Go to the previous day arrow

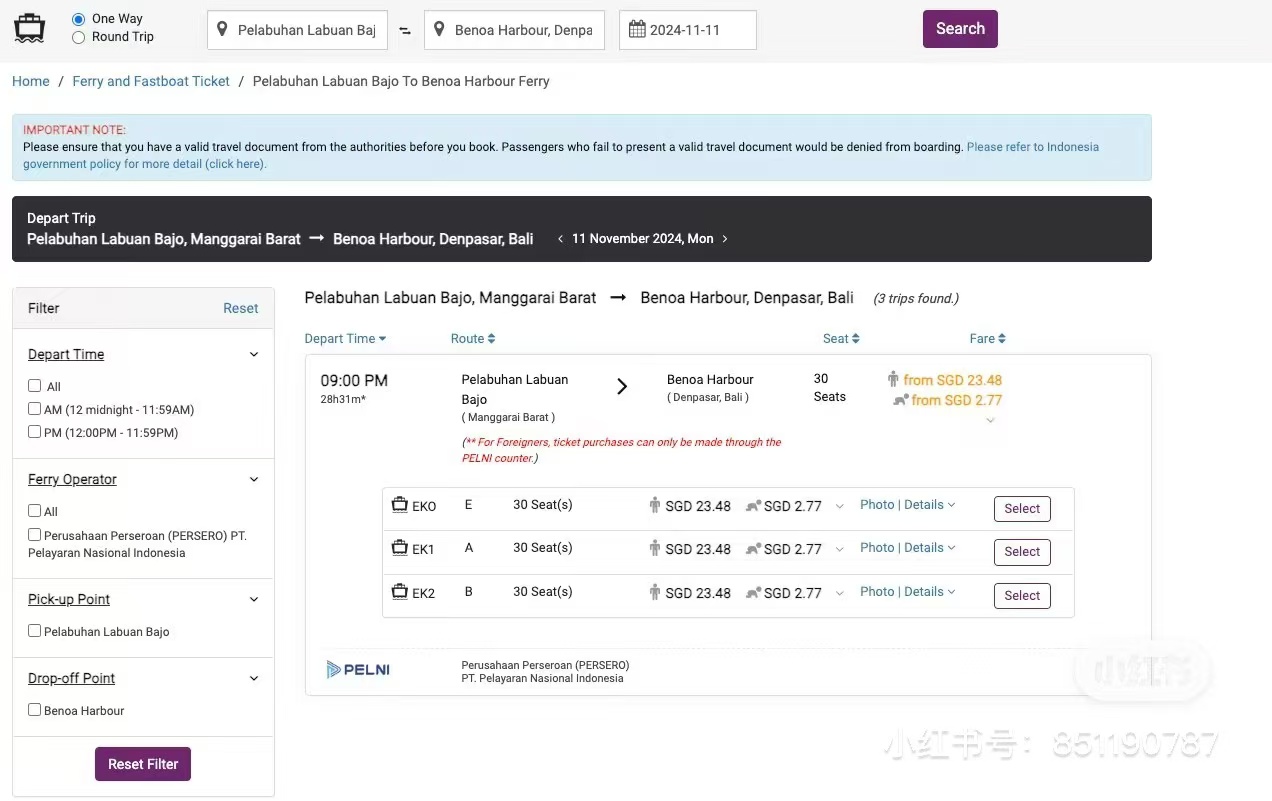(560, 239)
